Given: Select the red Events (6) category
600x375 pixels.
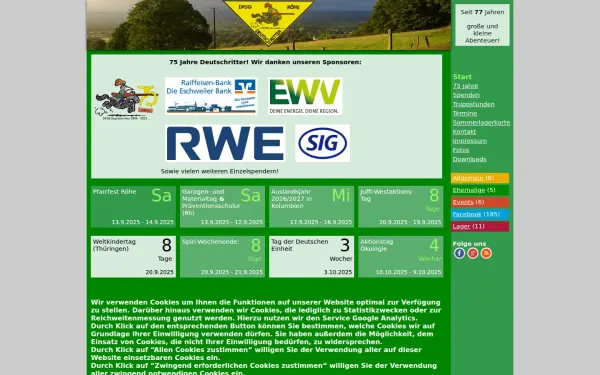Looking at the screenshot, I should point(480,202).
